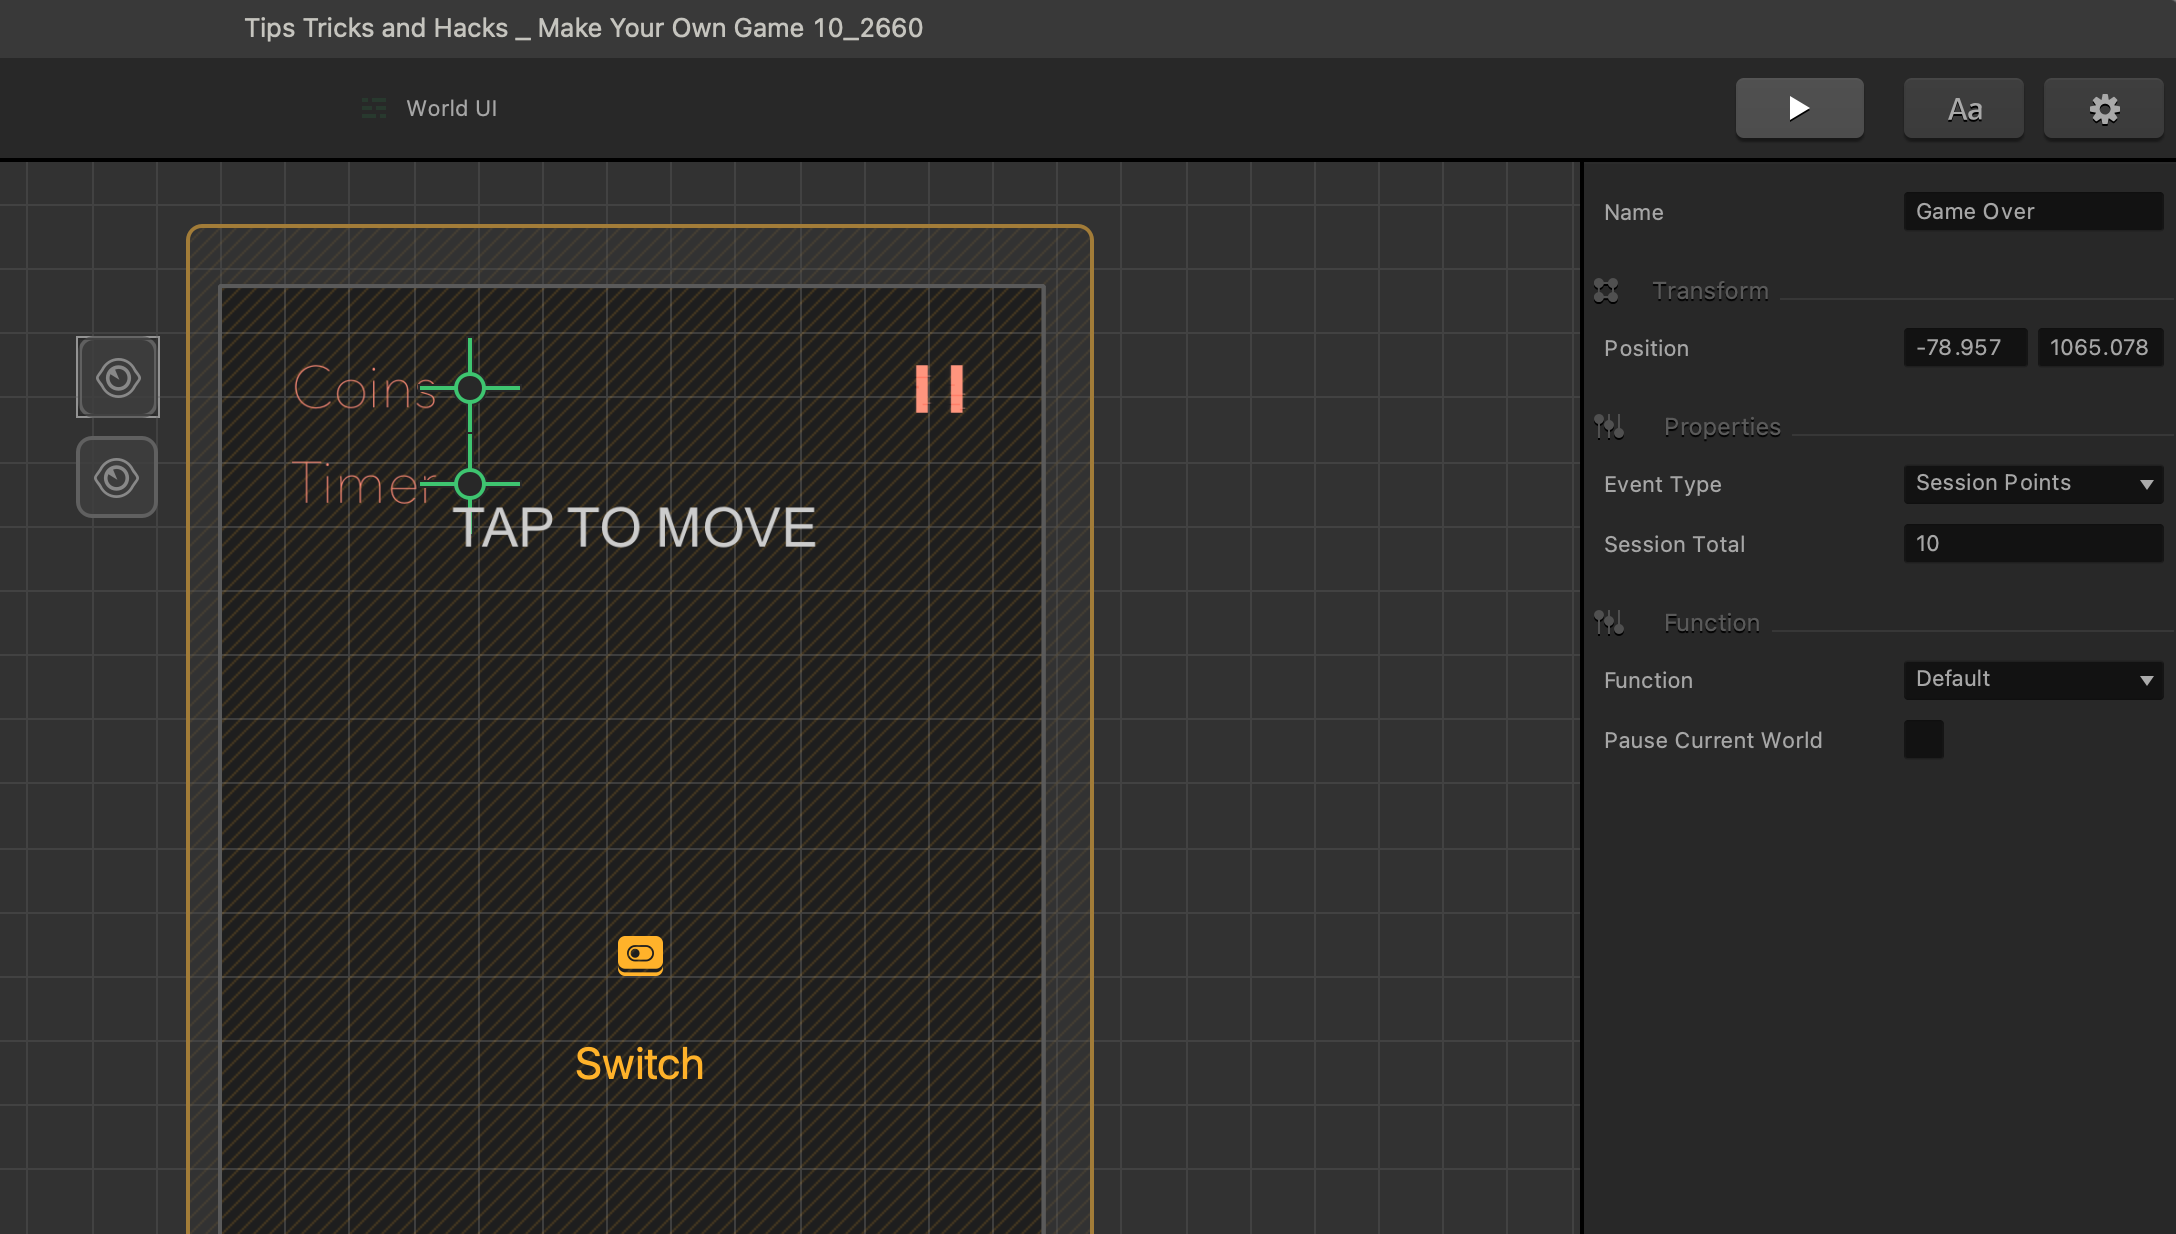Viewport: 2176px width, 1234px height.
Task: Click the project title text
Action: [583, 28]
